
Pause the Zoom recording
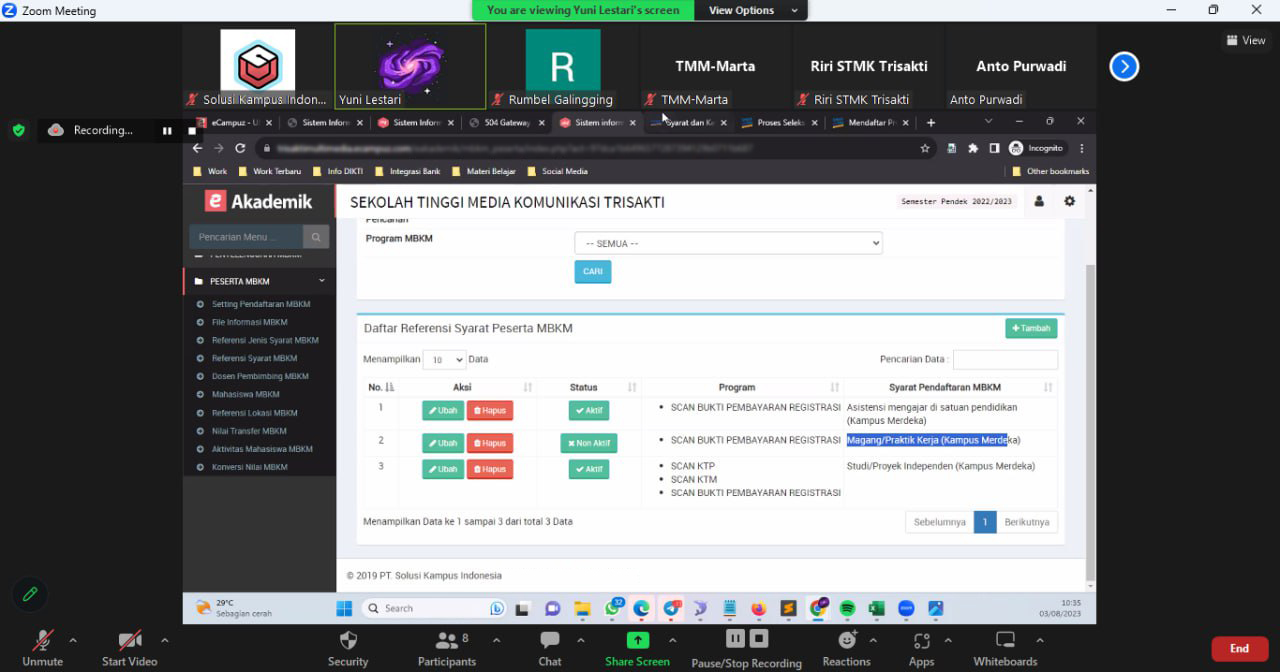[735, 638]
